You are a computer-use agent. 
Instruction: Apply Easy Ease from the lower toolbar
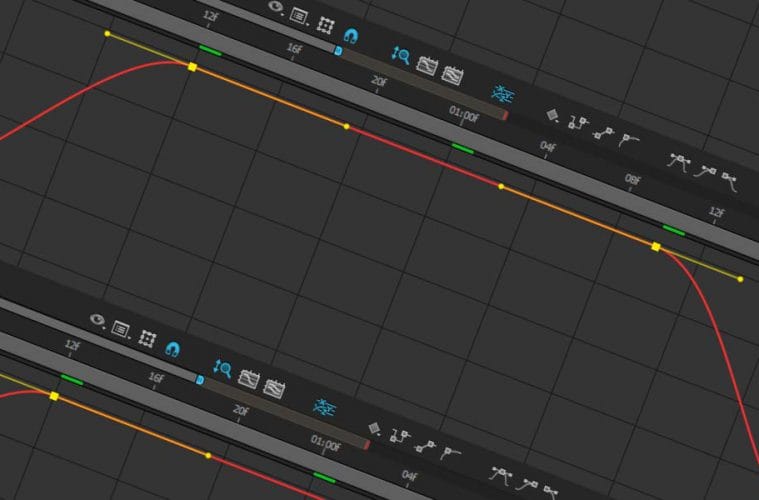tap(500, 473)
